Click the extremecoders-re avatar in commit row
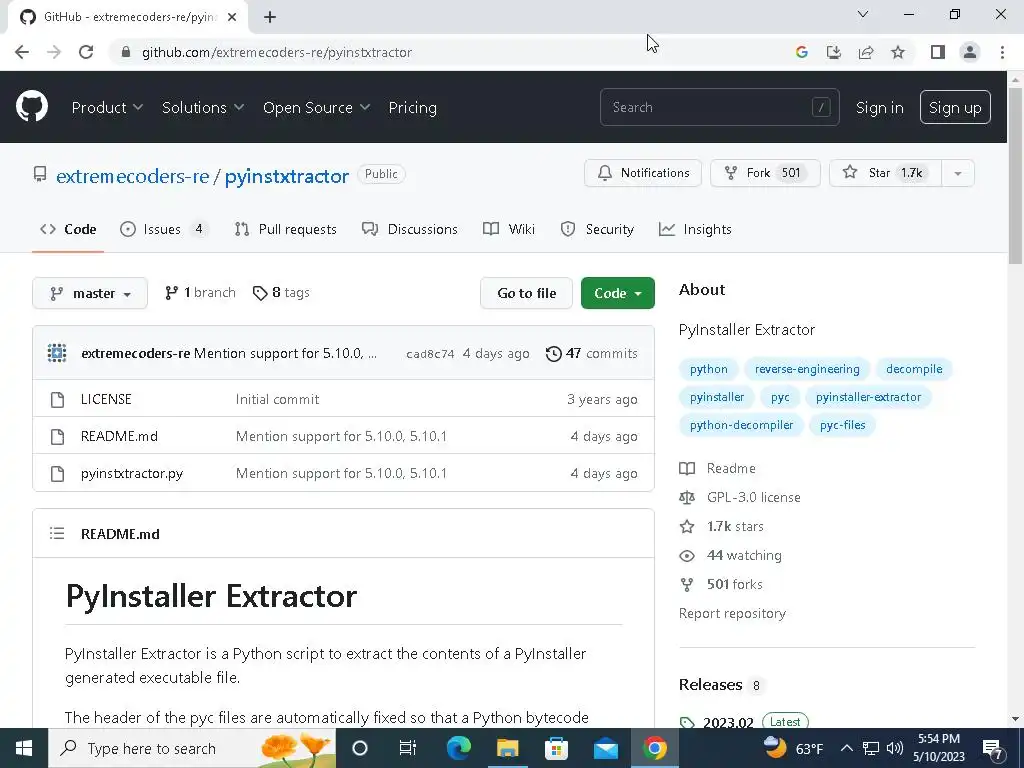Screen dimensions: 1024x768 click(x=57, y=353)
